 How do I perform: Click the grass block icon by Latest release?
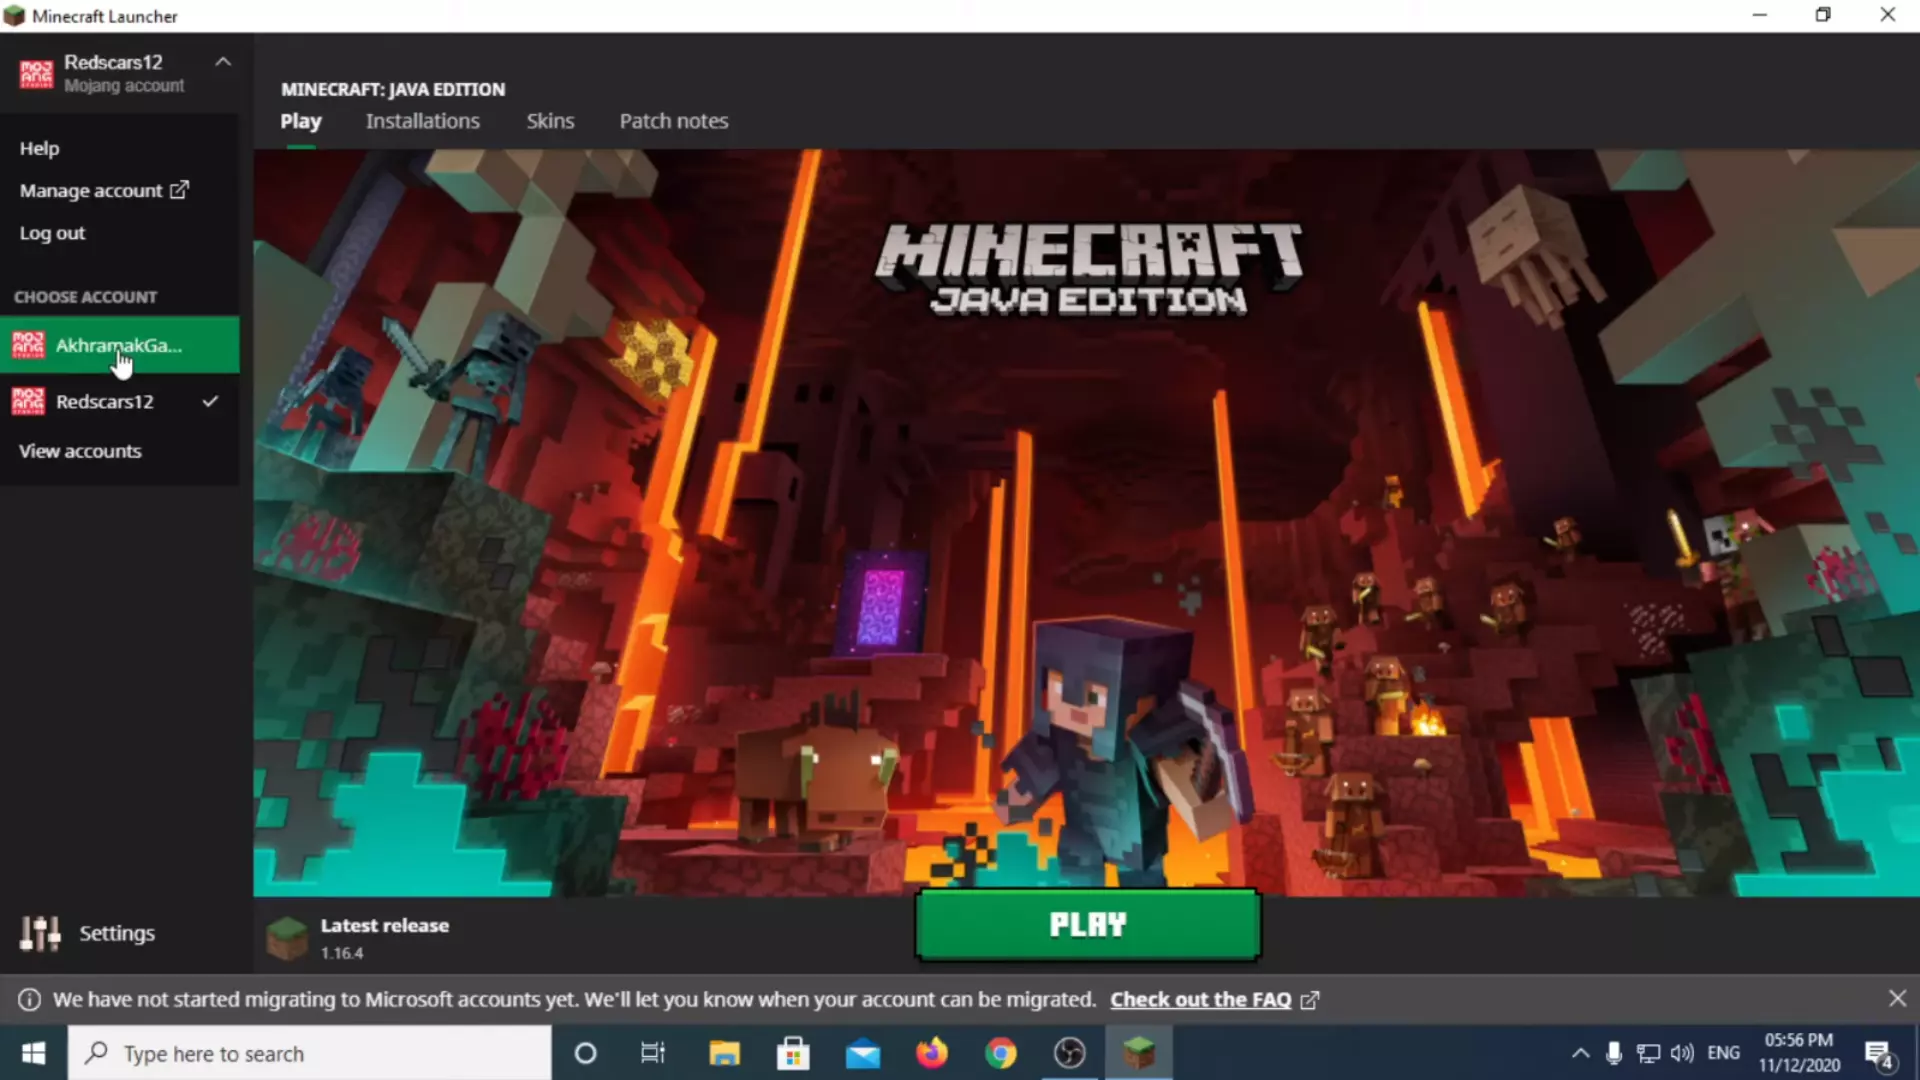(x=287, y=938)
